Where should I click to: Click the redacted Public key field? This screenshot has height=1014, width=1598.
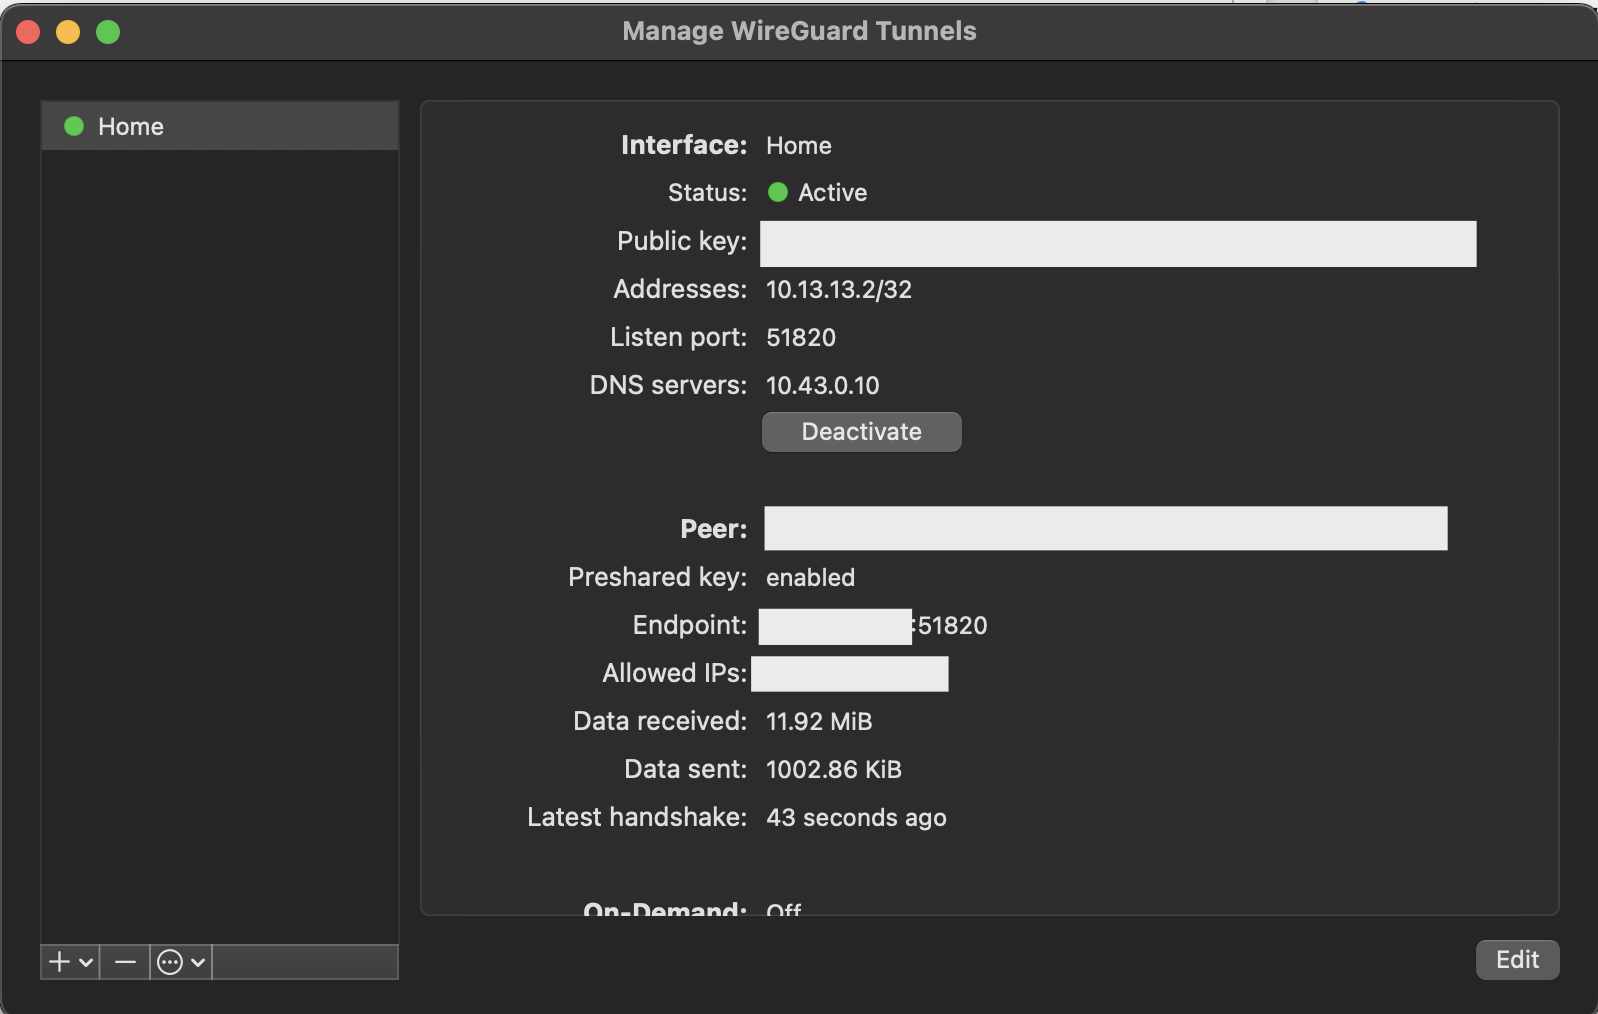point(1118,244)
